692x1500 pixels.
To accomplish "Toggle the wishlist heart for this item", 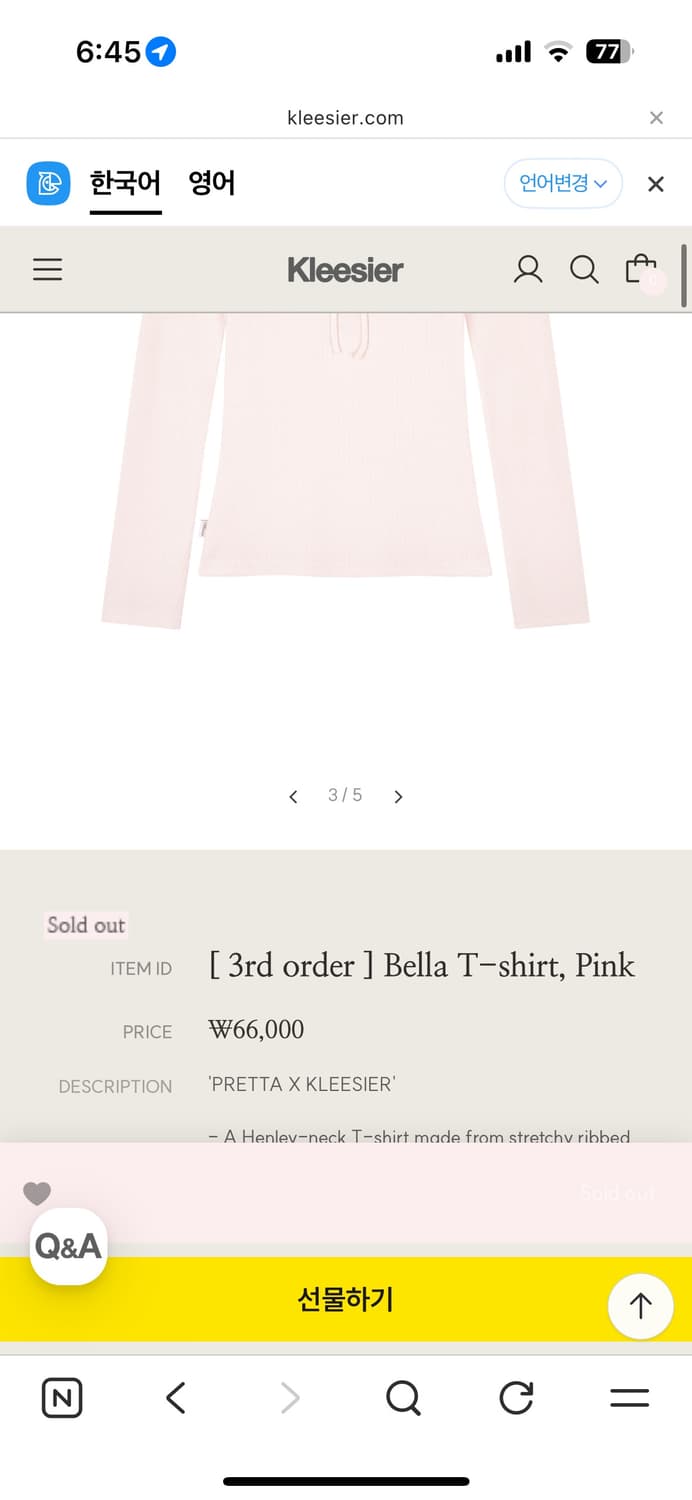I will [x=37, y=1193].
